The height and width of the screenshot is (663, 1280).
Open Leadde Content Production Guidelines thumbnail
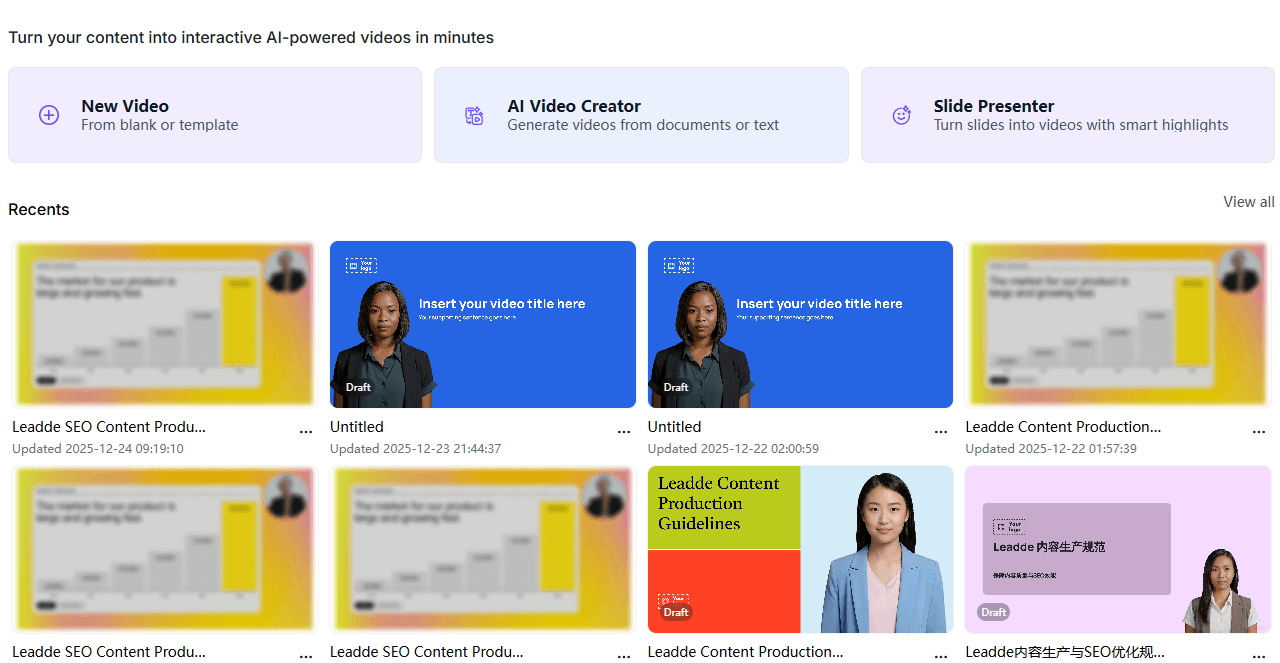800,549
